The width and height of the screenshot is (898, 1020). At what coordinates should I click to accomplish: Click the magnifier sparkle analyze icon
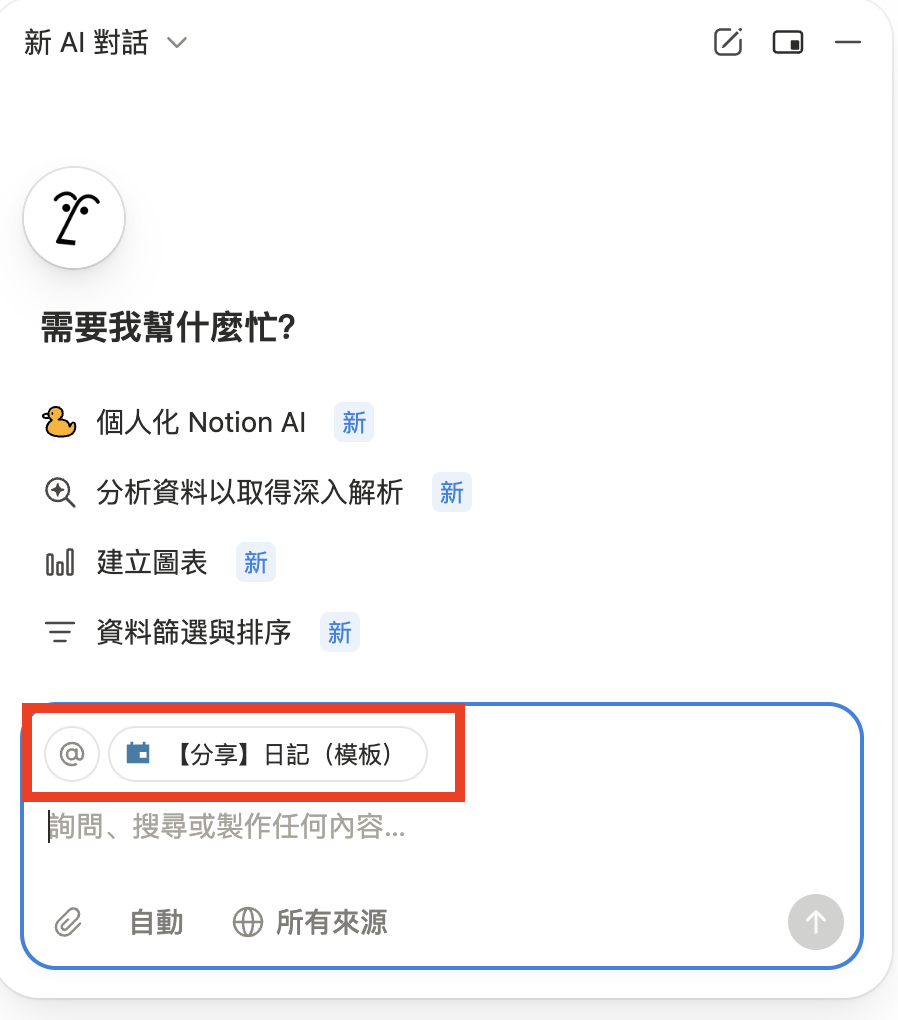pos(60,492)
